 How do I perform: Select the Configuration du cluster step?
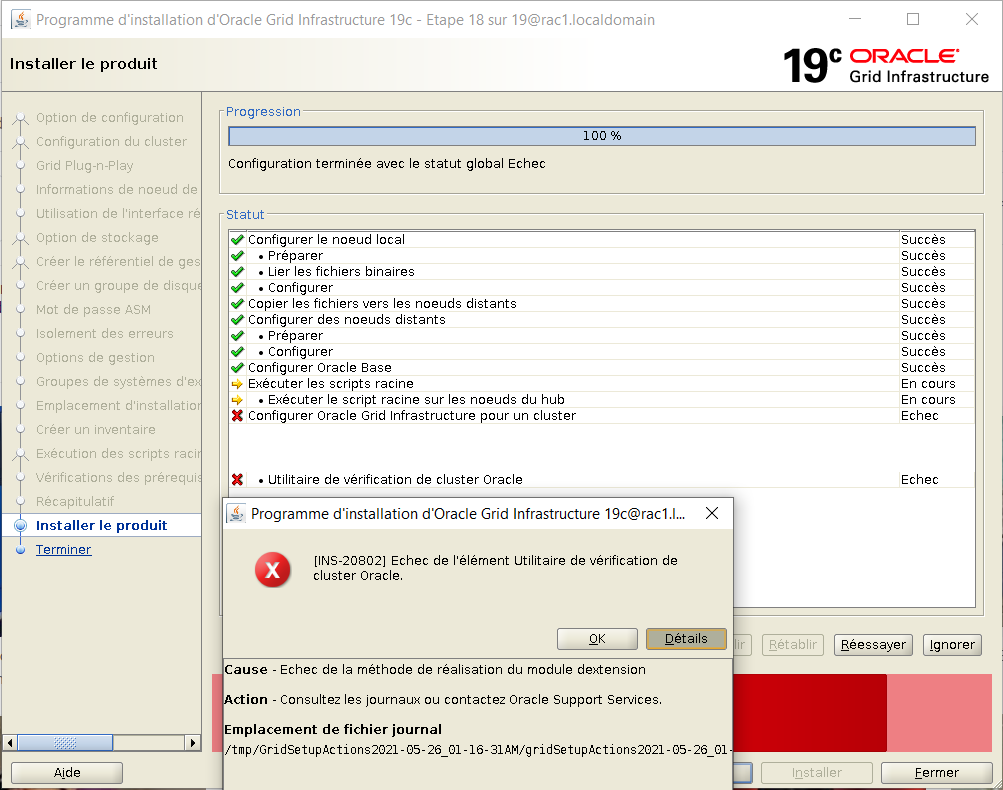111,142
